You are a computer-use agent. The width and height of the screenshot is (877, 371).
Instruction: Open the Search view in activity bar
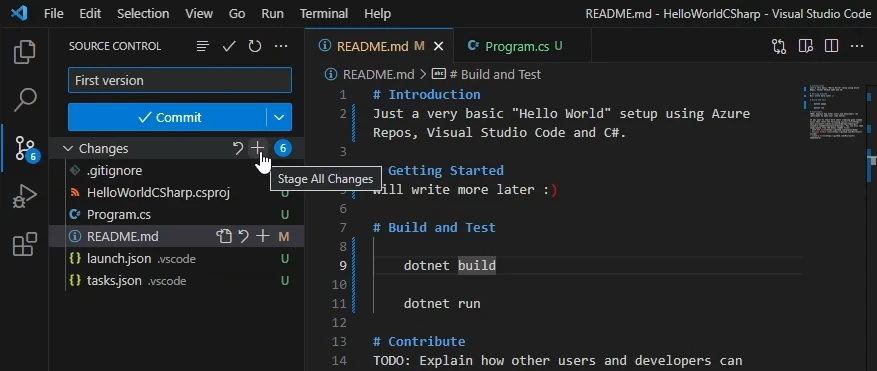pos(25,100)
